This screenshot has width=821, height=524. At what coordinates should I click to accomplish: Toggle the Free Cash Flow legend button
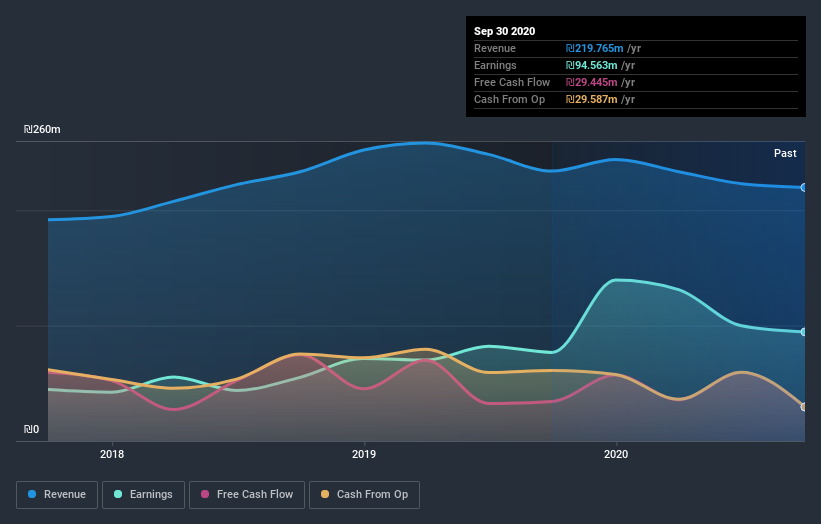[x=247, y=495]
